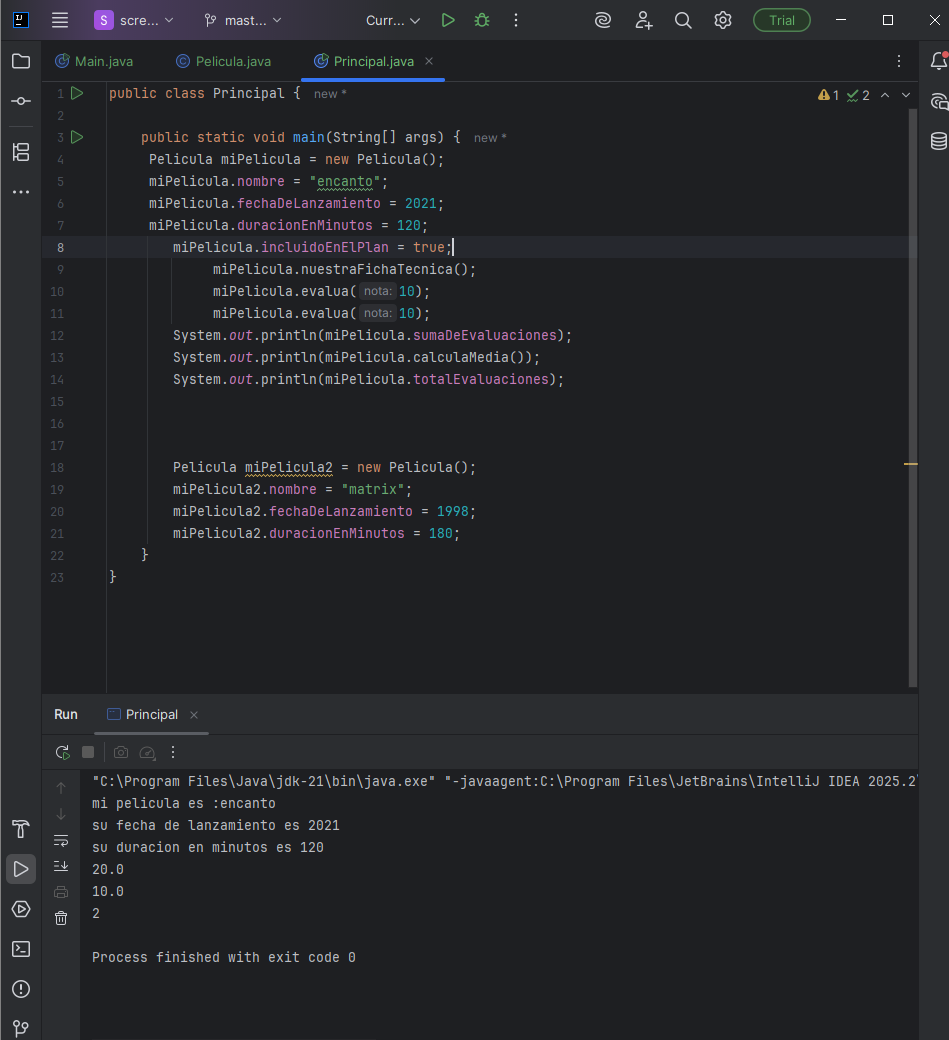Open editor tab options menu (three dots)

click(x=899, y=61)
